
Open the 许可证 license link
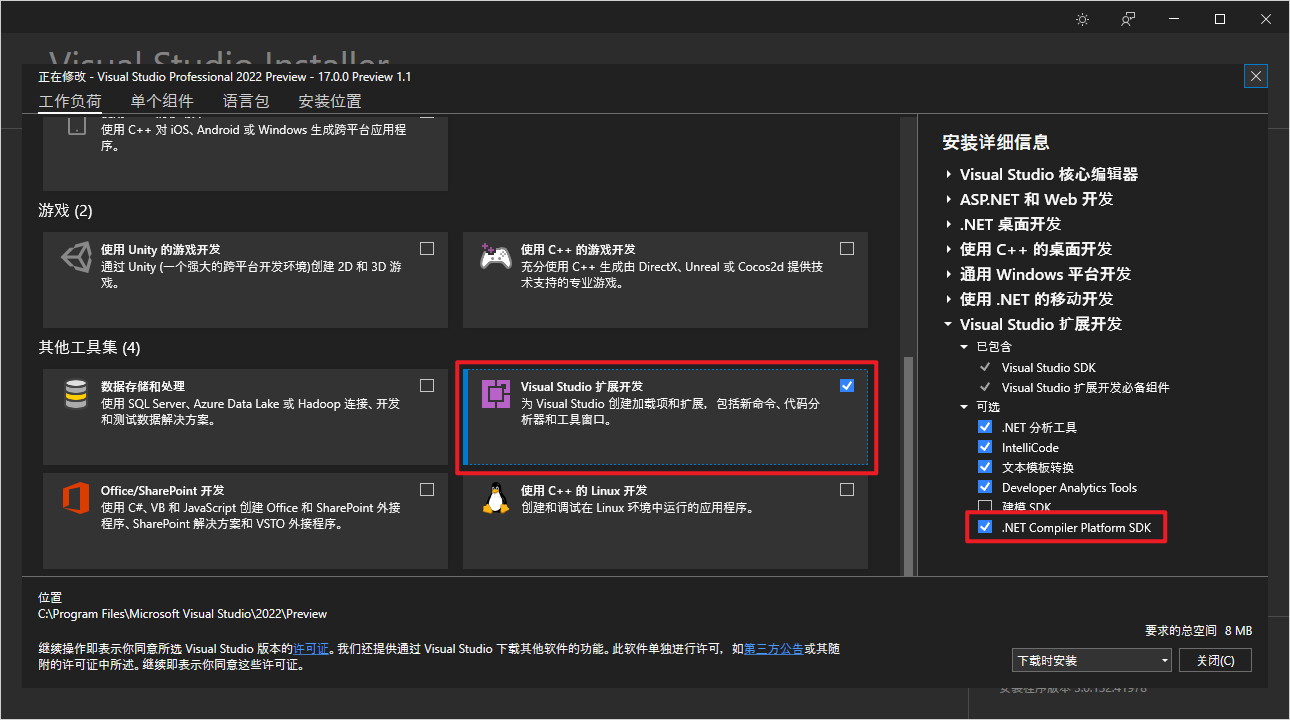pos(311,649)
